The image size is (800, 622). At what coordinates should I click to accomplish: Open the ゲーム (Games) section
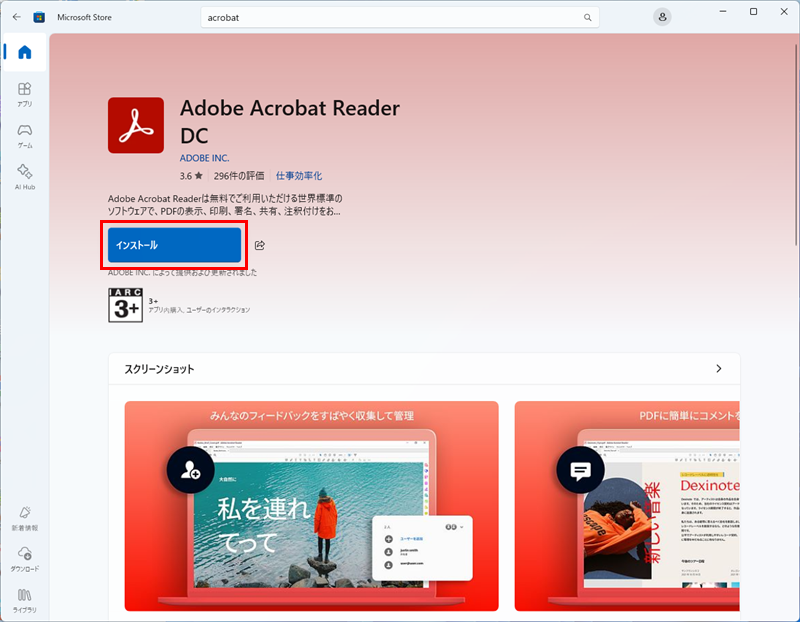pos(25,135)
